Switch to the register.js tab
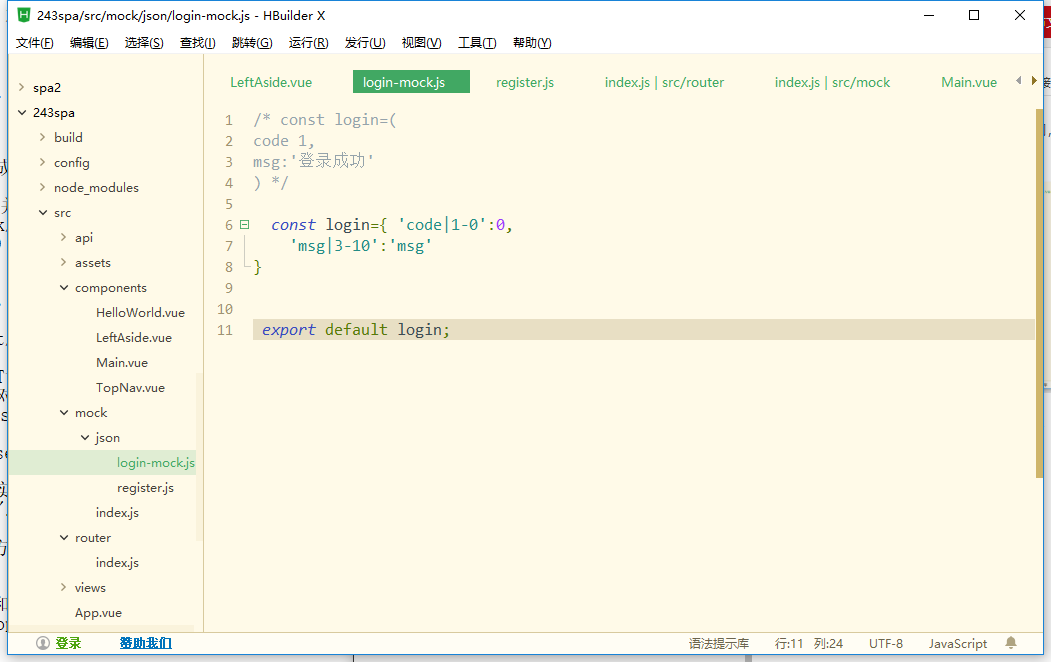Screen dimensions: 1051x662 click(x=525, y=82)
